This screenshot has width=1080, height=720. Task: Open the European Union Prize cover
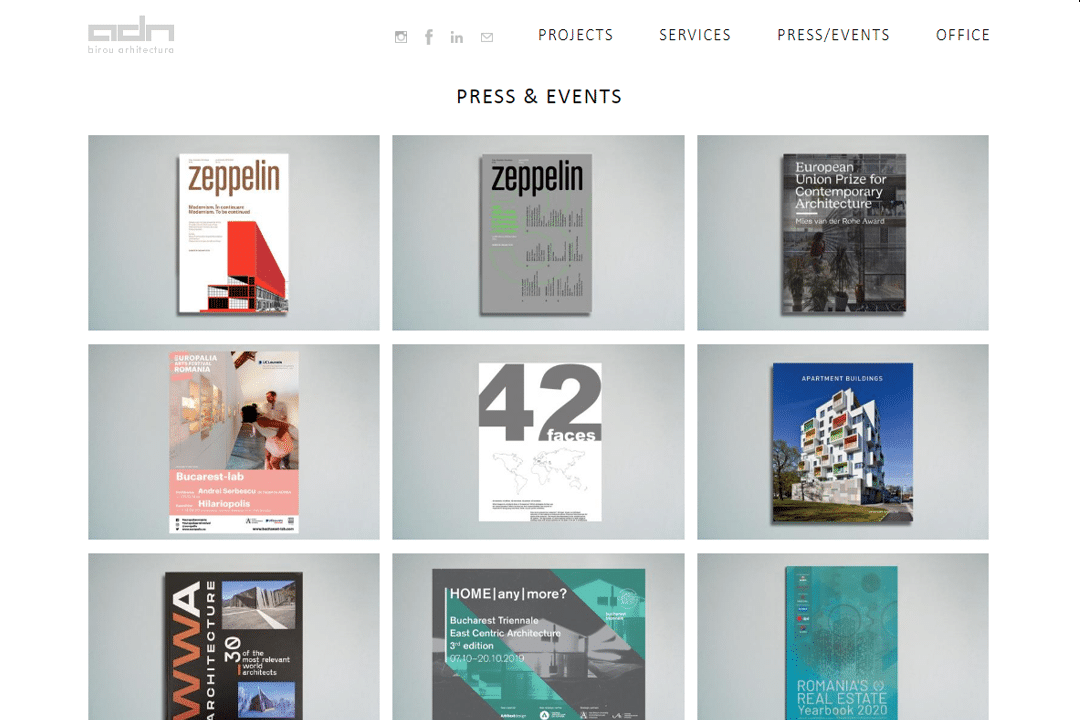point(842,233)
